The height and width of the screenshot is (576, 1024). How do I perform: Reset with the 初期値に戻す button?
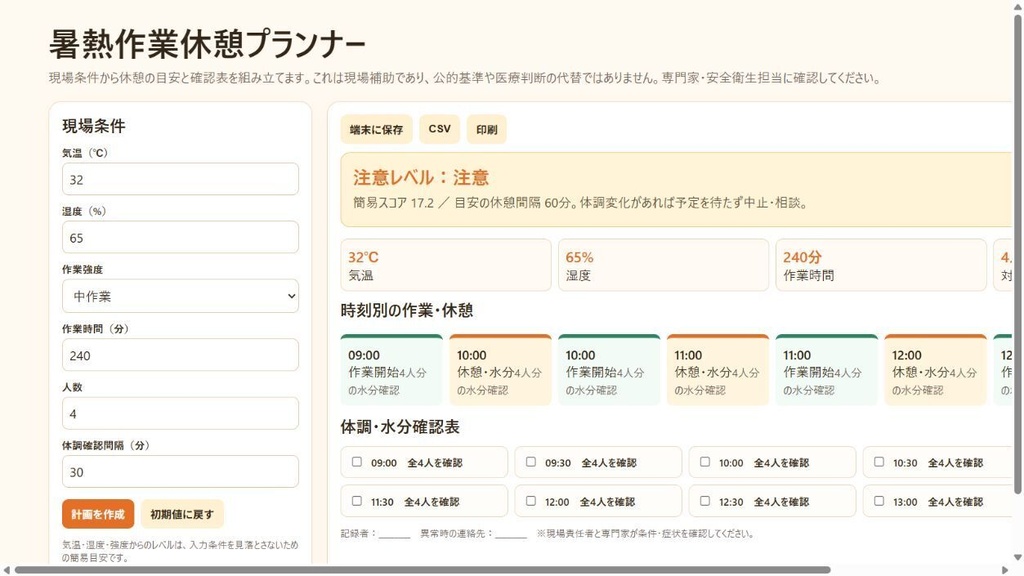click(x=182, y=514)
